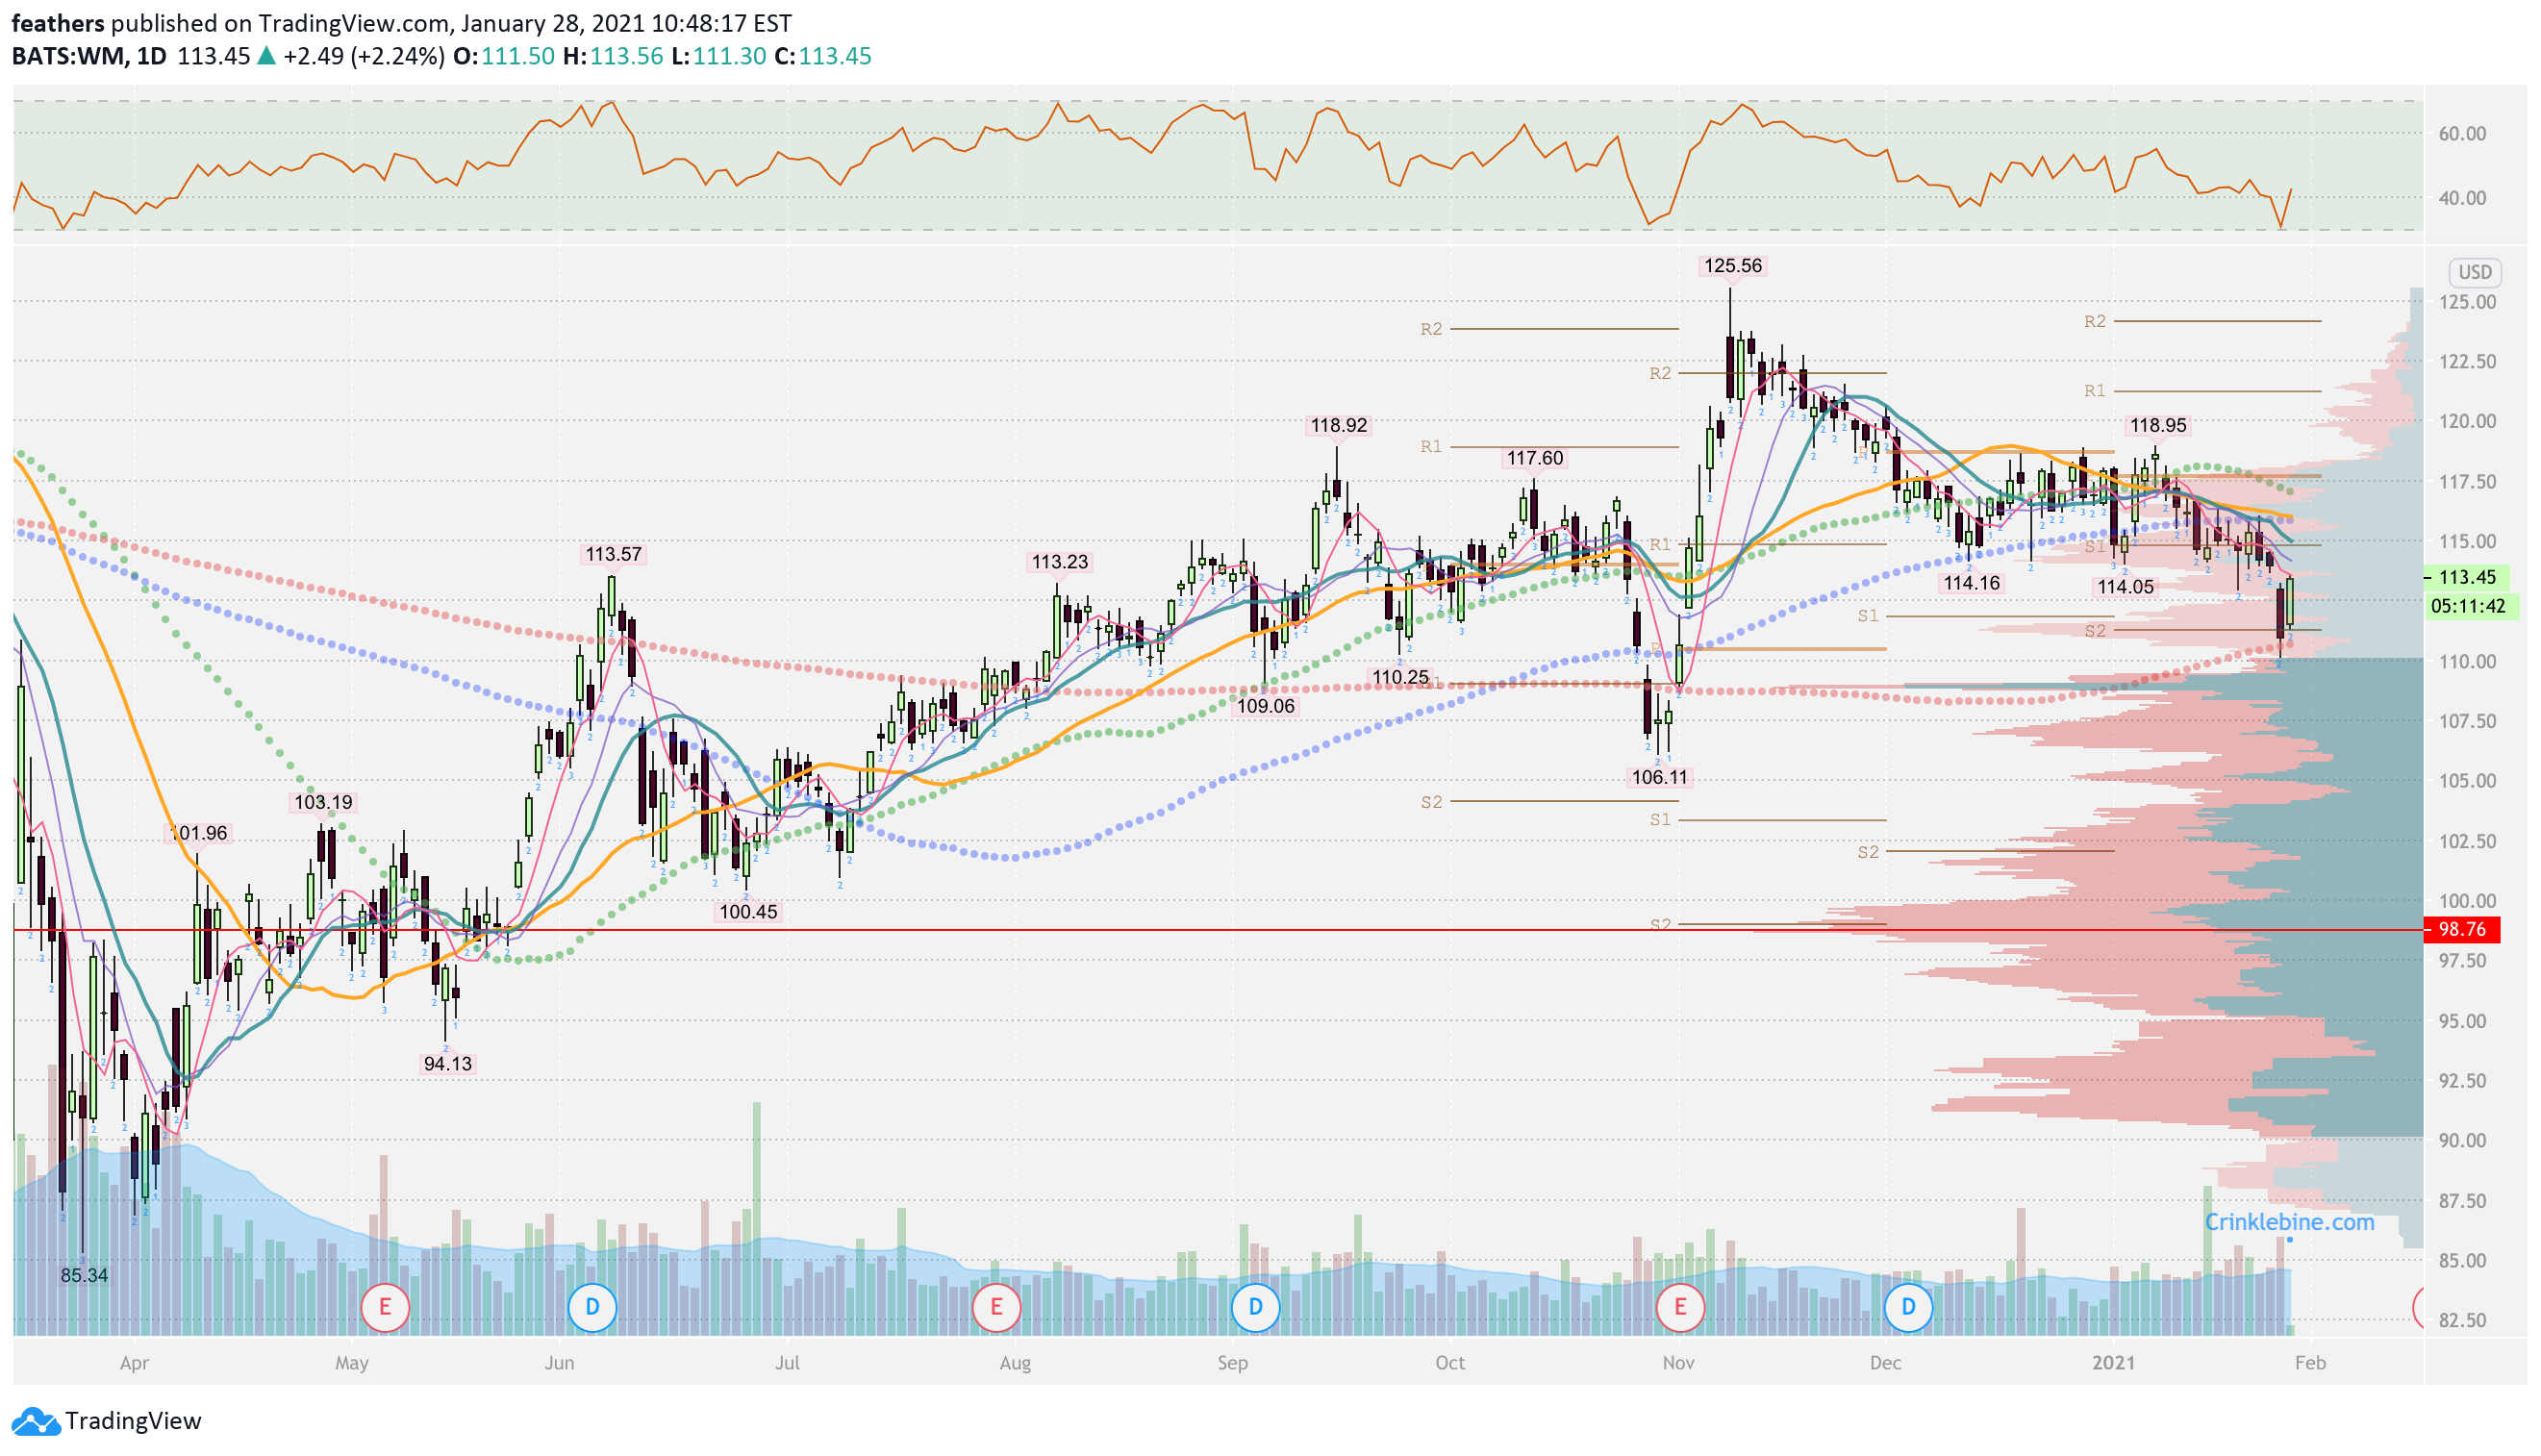Click the 'Feb' label on time axis
The height and width of the screenshot is (1456, 2541).
point(2310,1364)
